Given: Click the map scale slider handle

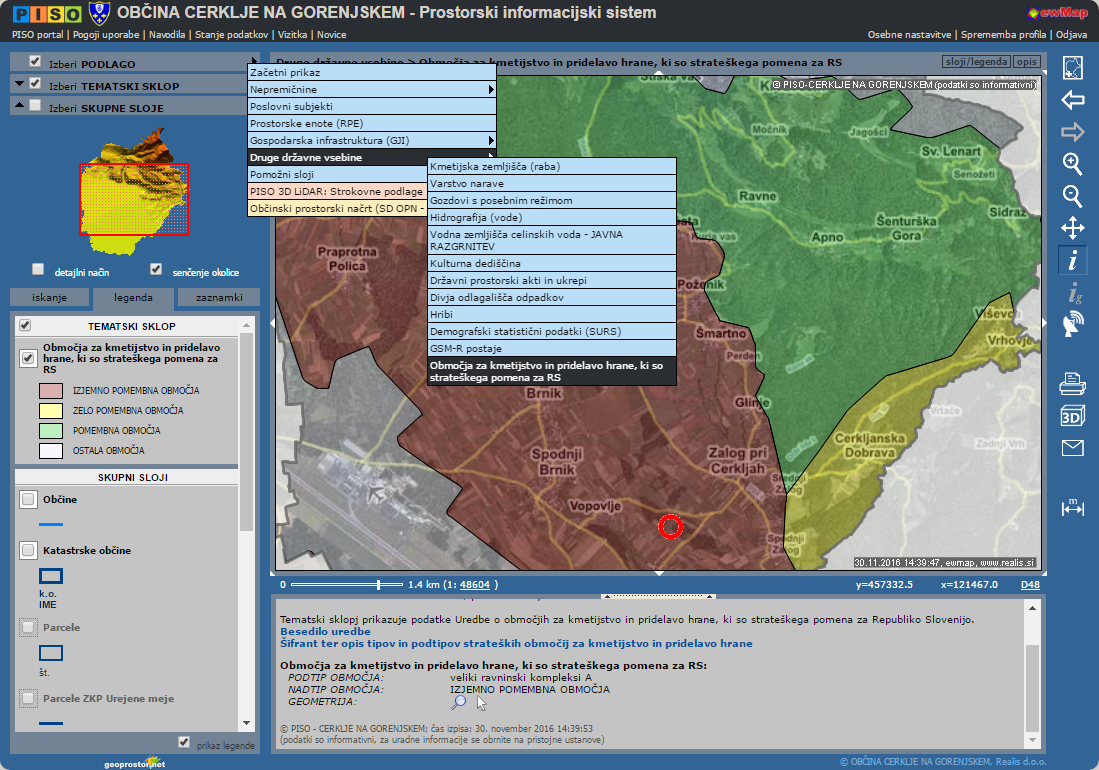Looking at the screenshot, I should click(x=378, y=584).
